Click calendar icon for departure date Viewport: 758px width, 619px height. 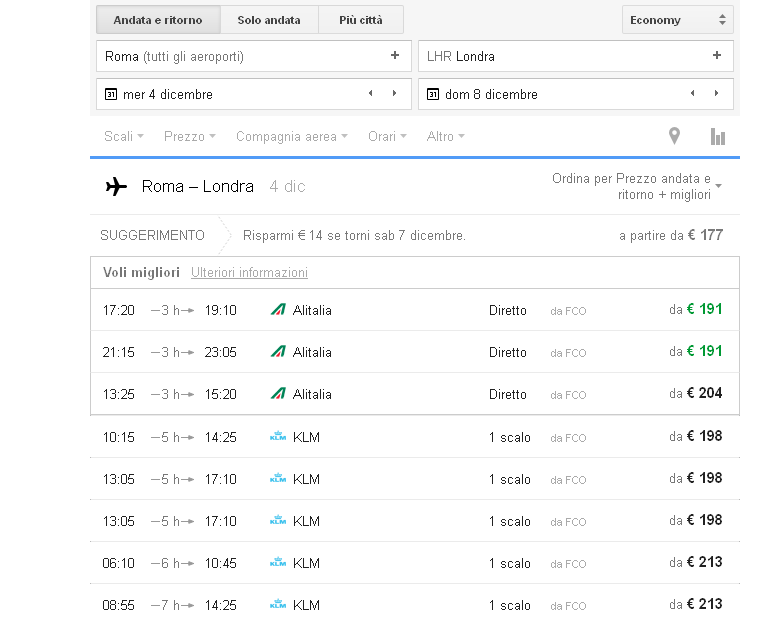pos(111,94)
